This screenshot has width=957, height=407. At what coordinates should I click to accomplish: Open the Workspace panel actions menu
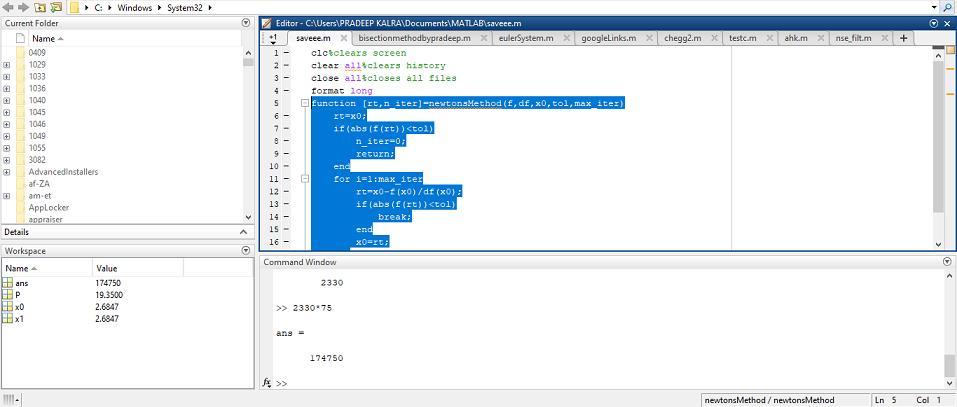click(x=246, y=250)
